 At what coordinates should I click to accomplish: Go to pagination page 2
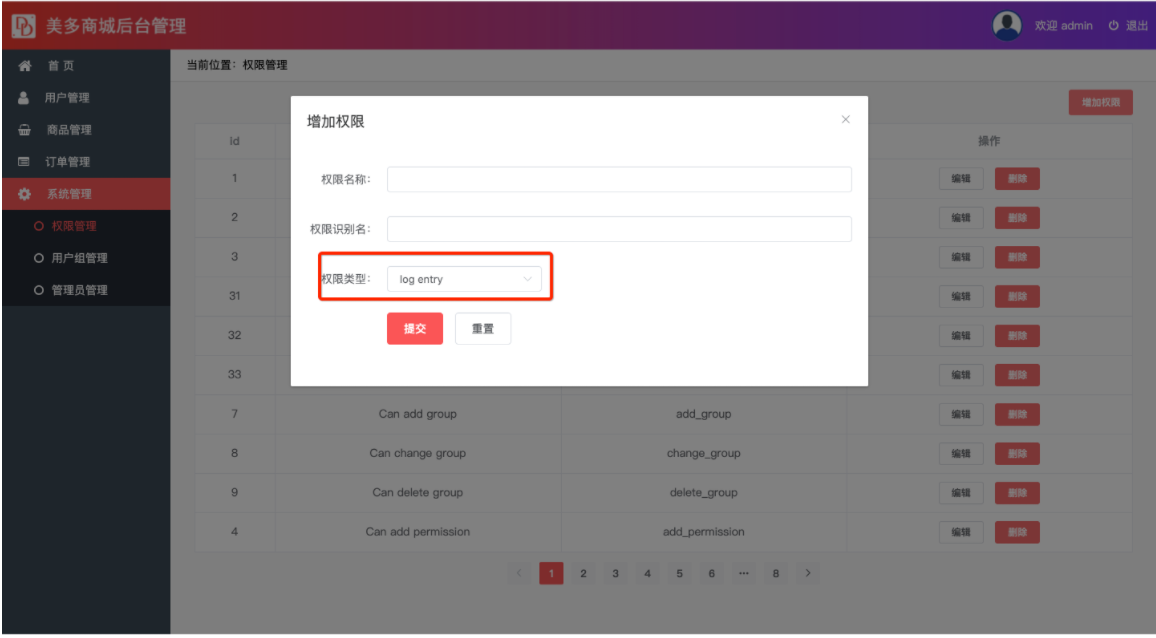pyautogui.click(x=583, y=573)
